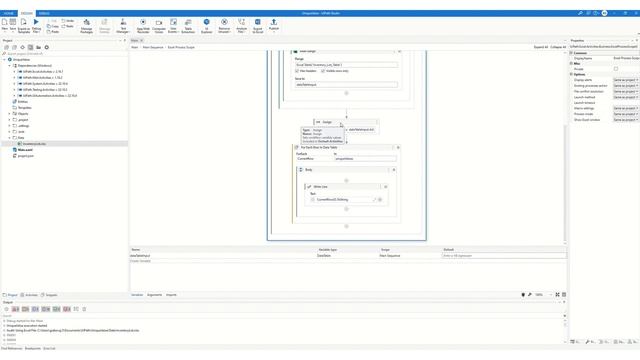Open Manage Packages

(87, 26)
